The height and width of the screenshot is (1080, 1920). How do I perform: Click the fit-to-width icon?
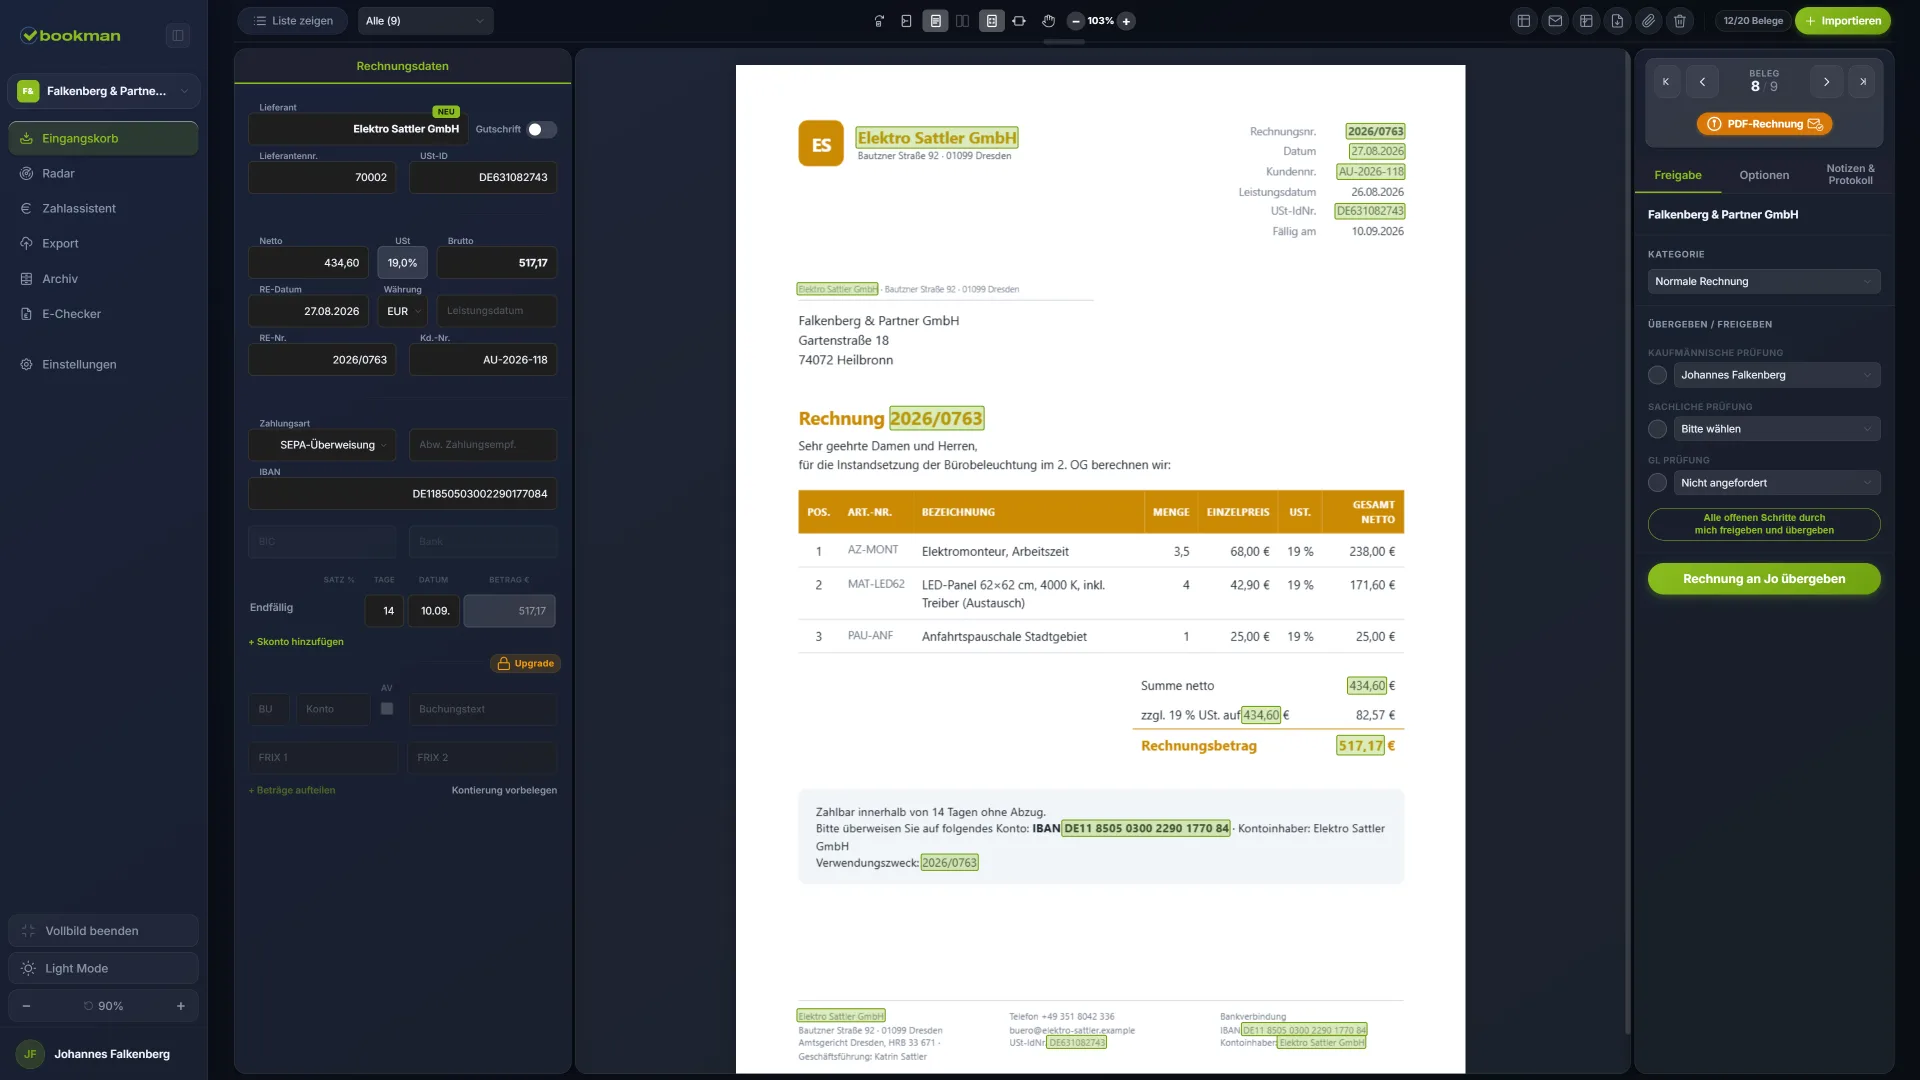pos(1019,21)
